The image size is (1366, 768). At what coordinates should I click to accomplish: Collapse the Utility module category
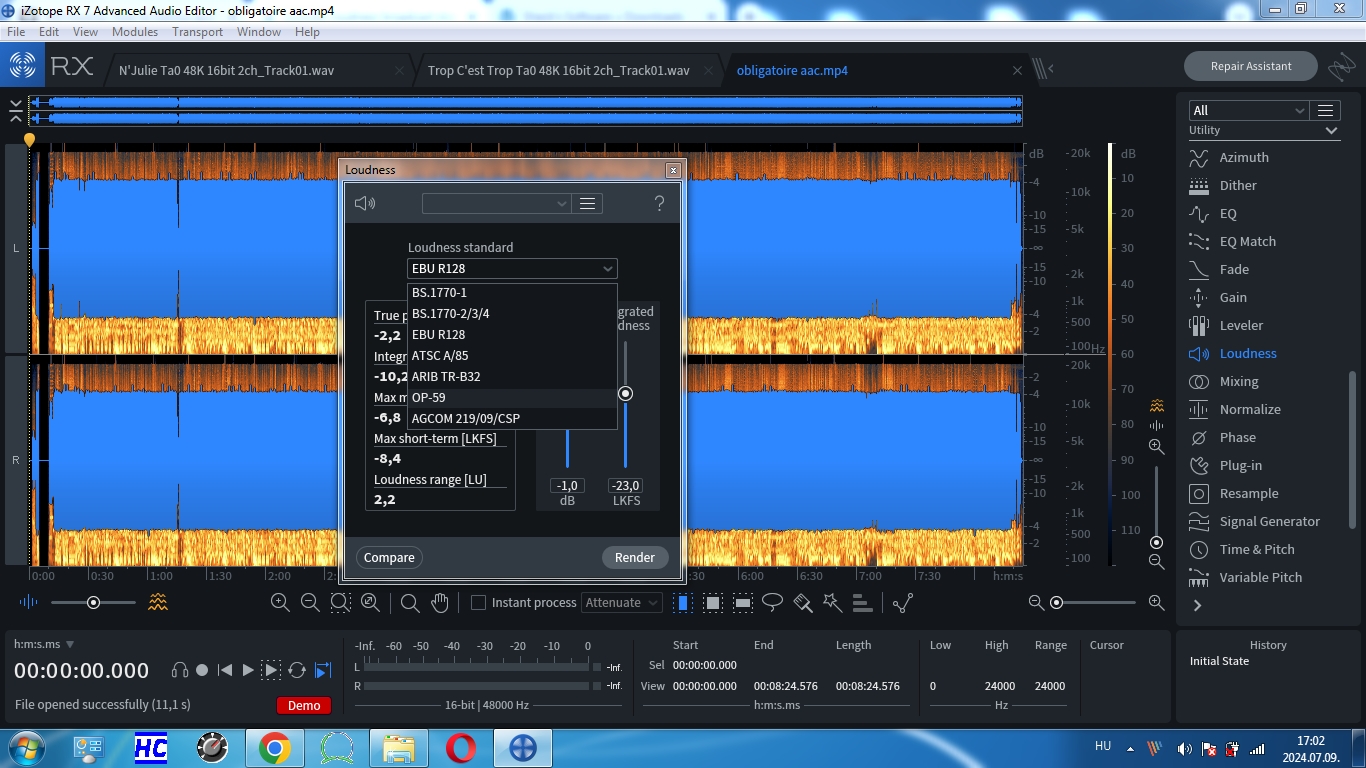1331,131
